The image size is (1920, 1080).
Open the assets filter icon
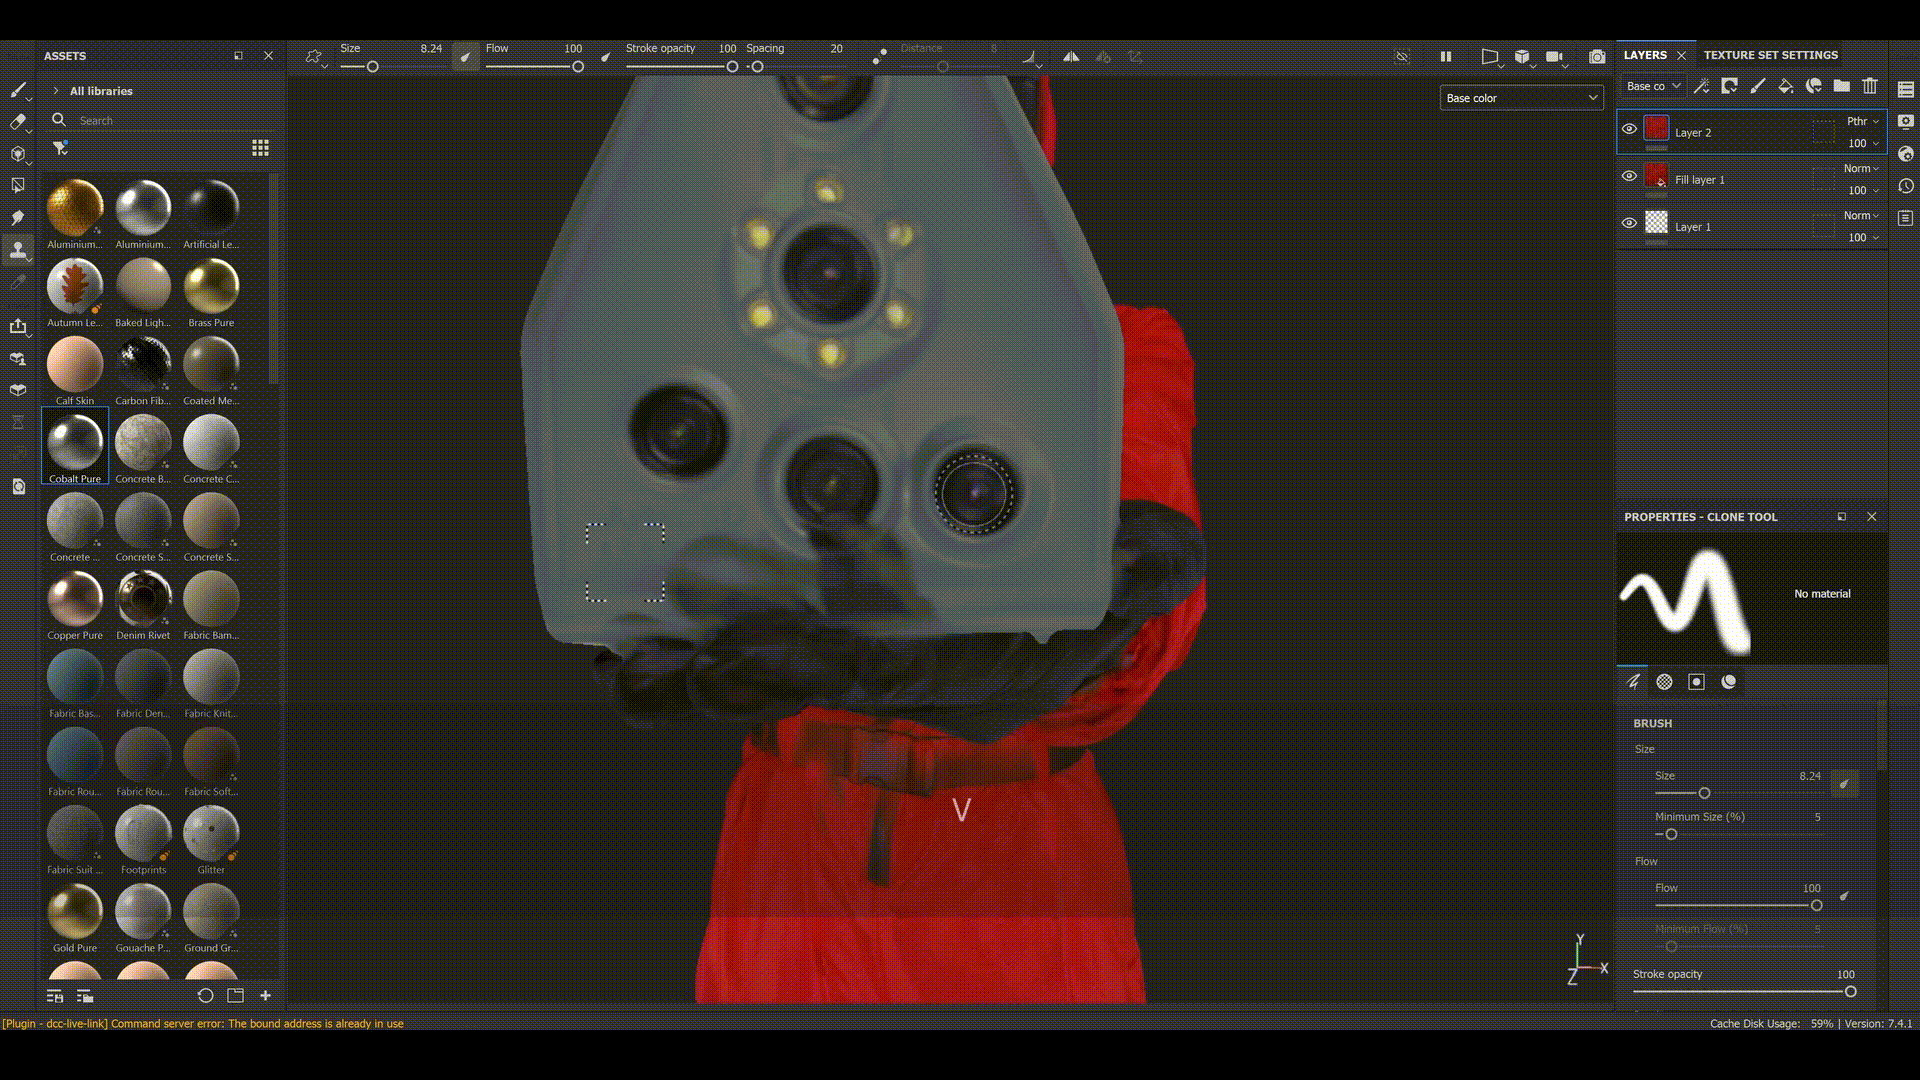click(x=60, y=148)
